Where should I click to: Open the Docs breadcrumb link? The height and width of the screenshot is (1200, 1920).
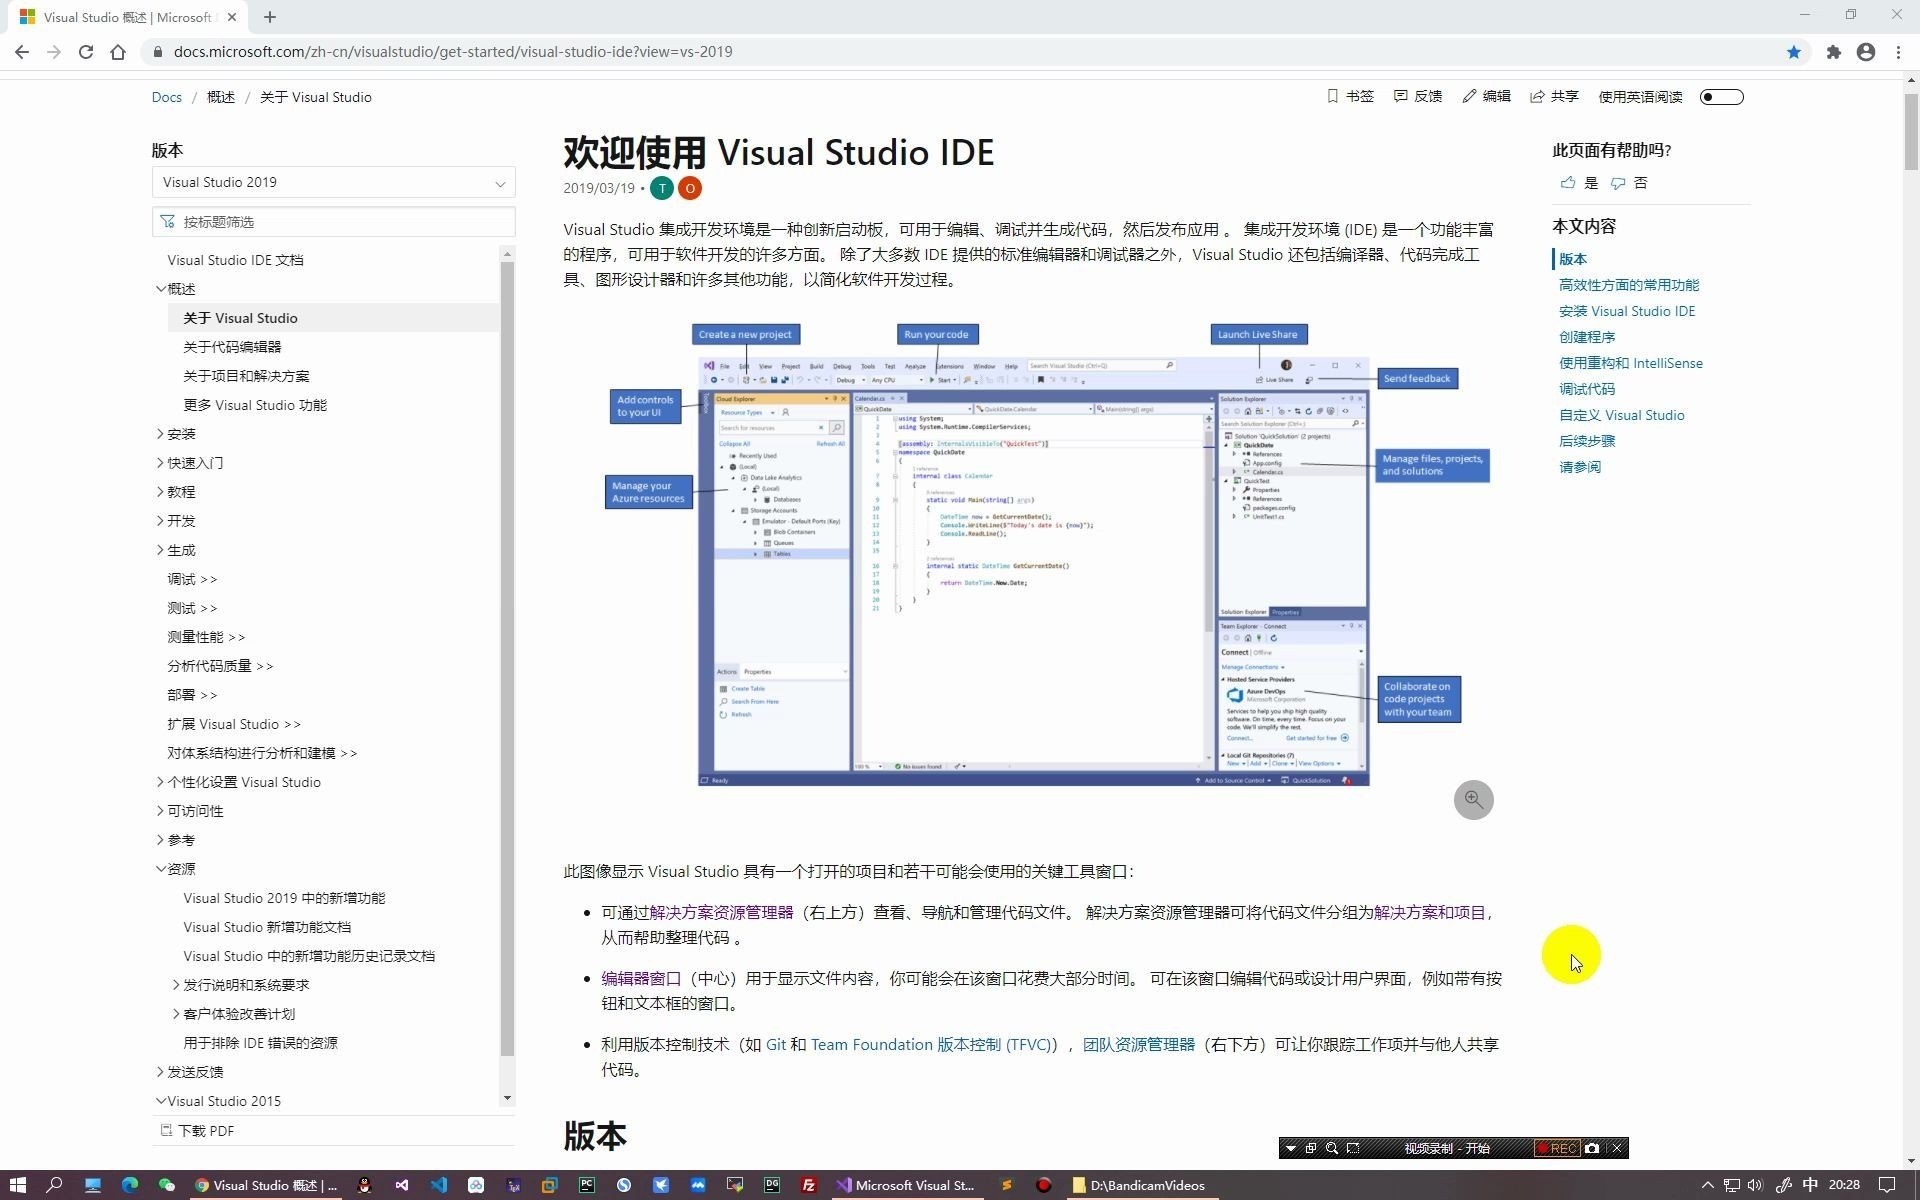(x=166, y=96)
